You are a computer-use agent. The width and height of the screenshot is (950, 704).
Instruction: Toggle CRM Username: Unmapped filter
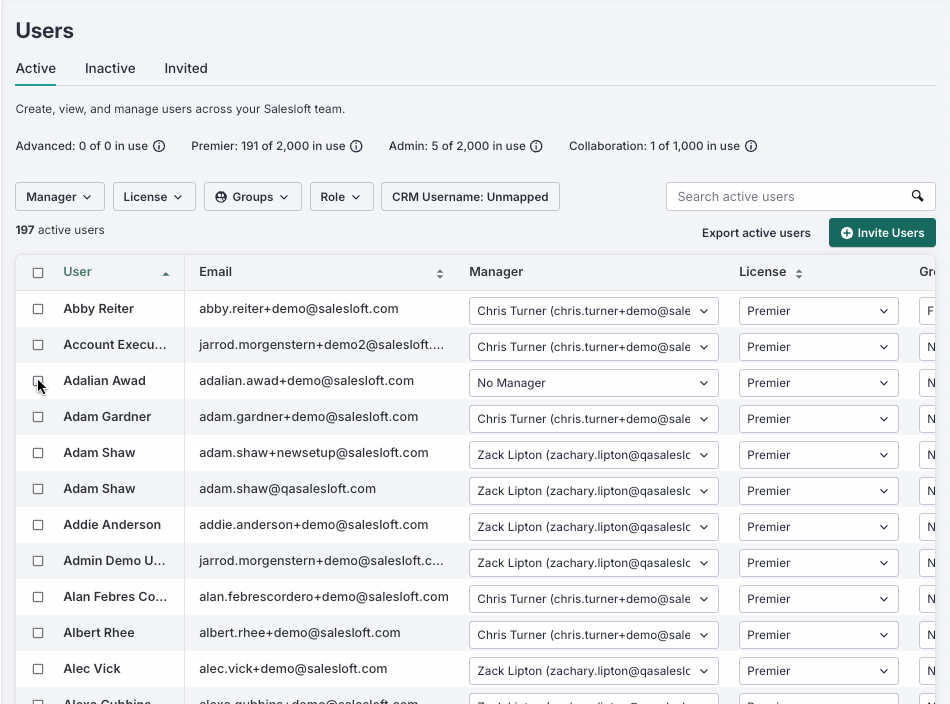pyautogui.click(x=470, y=197)
